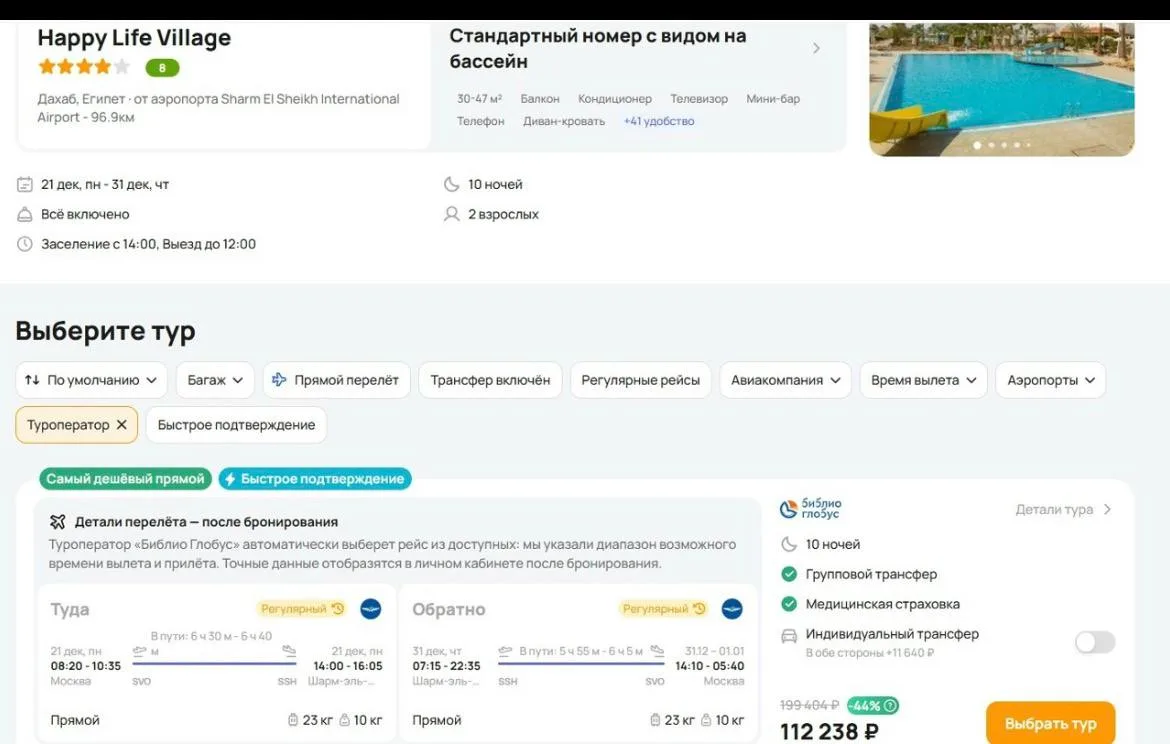Click the landing icon in Обратно card
The height and width of the screenshot is (744, 1170).
657,651
